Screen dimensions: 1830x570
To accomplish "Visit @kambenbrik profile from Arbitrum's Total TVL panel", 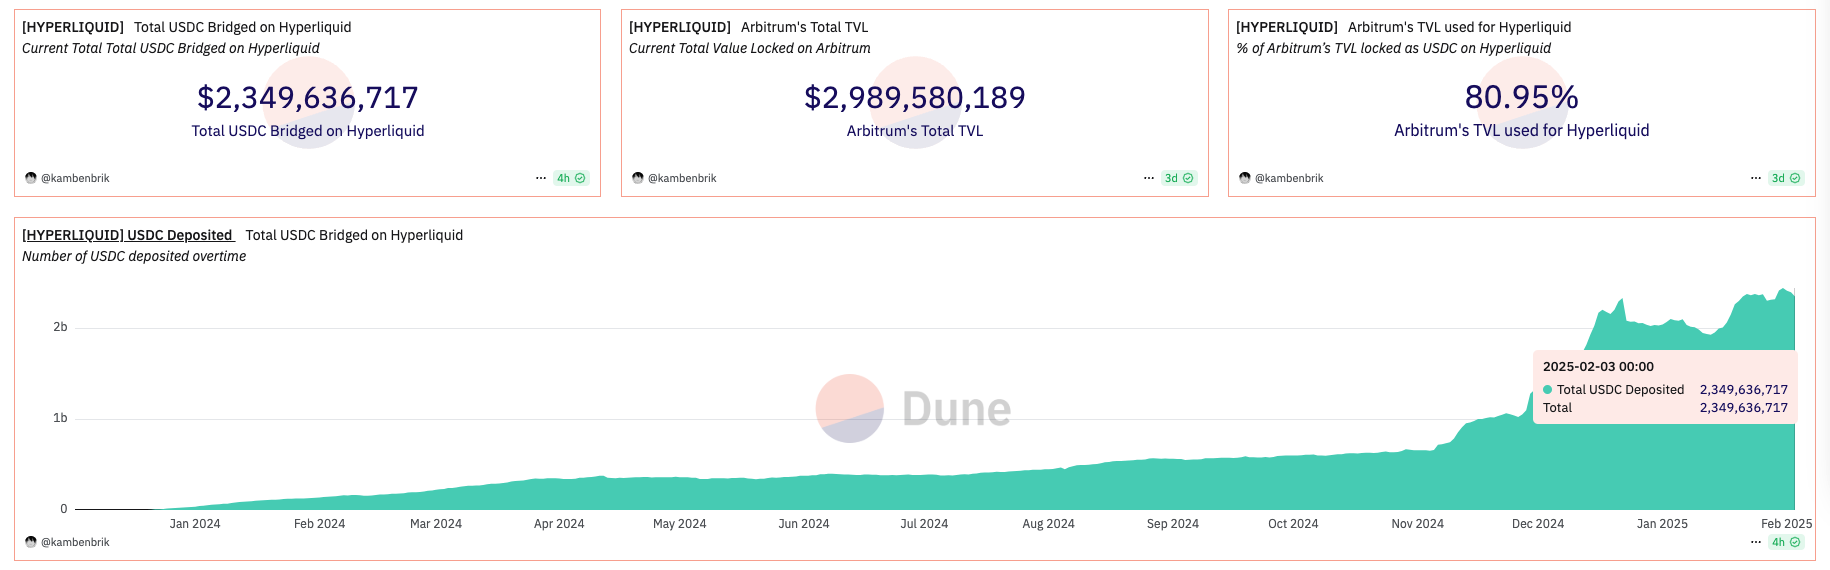I will tap(682, 178).
